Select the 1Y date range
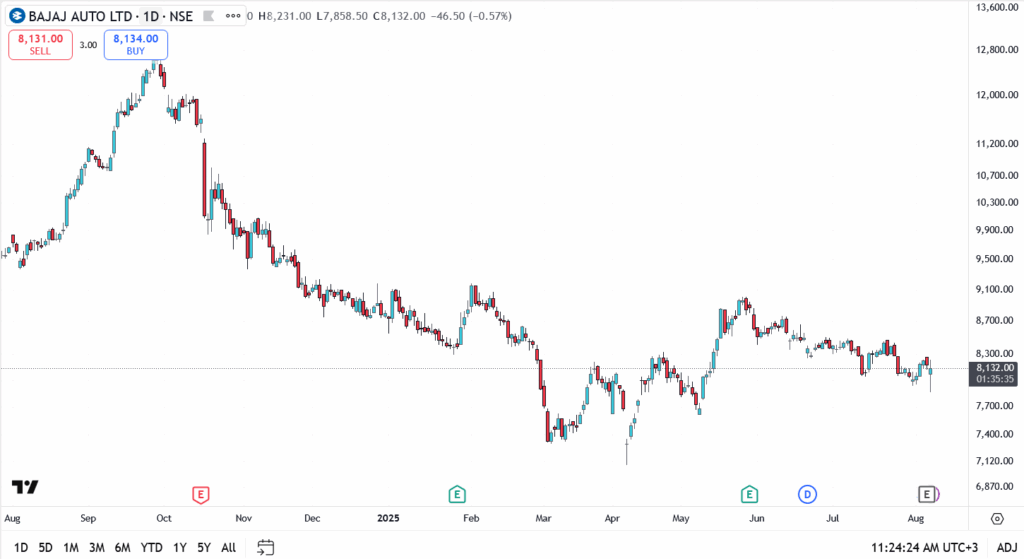Image resolution: width=1024 pixels, height=559 pixels. [180, 547]
